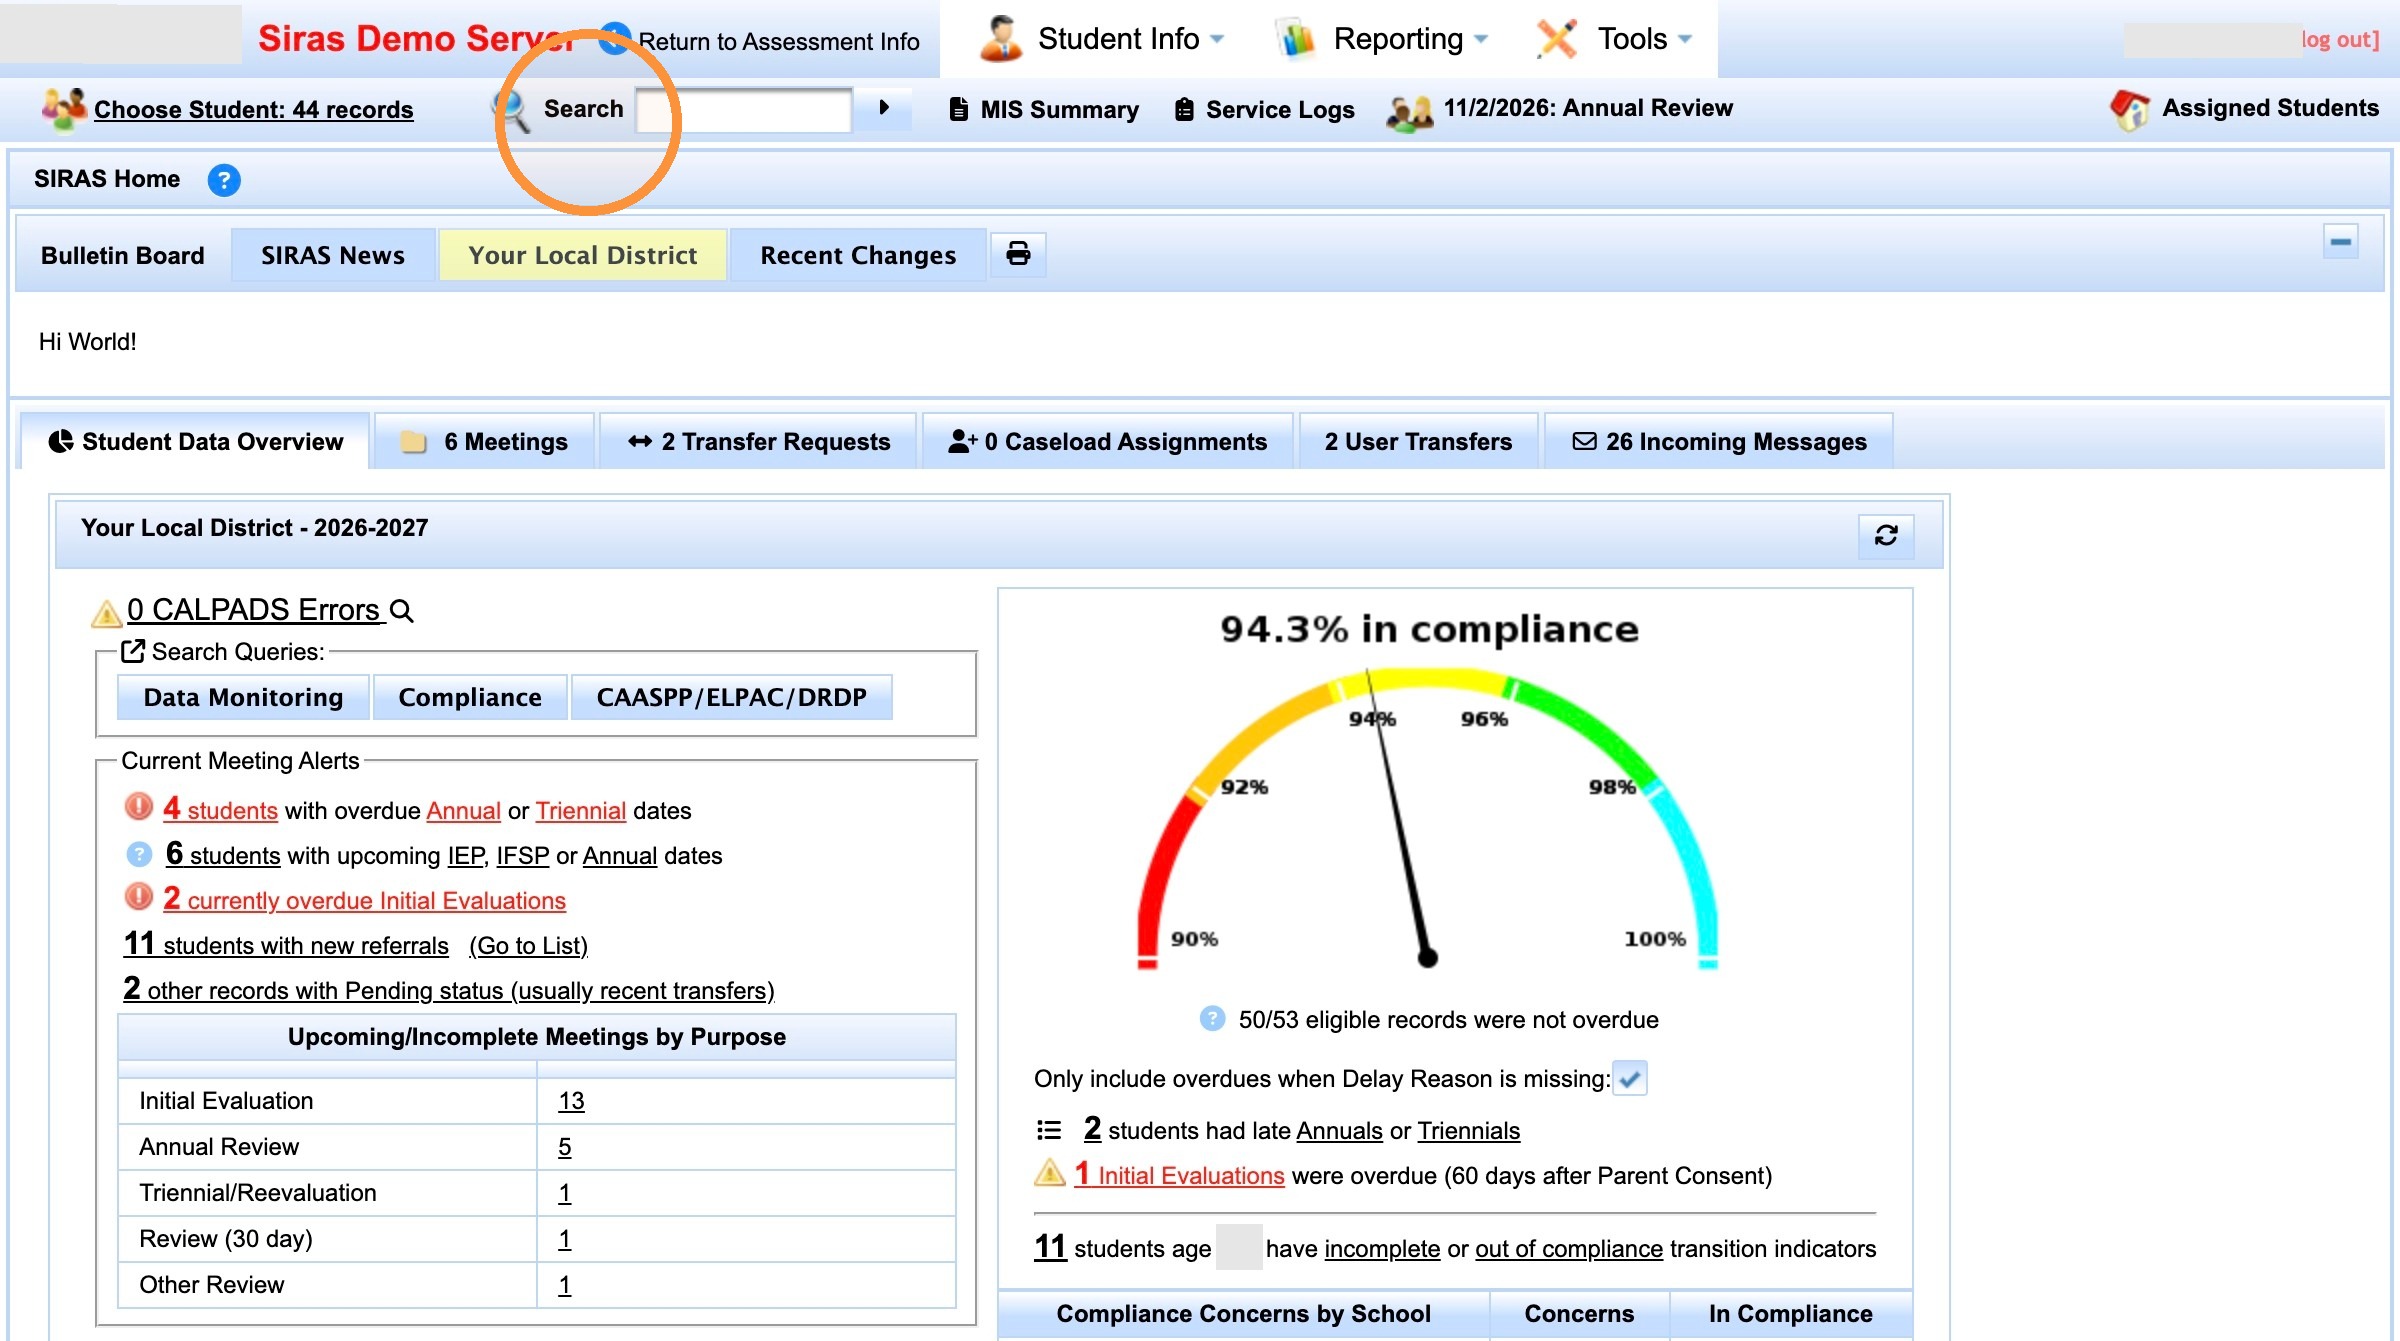Screen dimensions: 2400x1341
Task: Click the print icon beside Recent Changes
Action: click(x=1018, y=254)
